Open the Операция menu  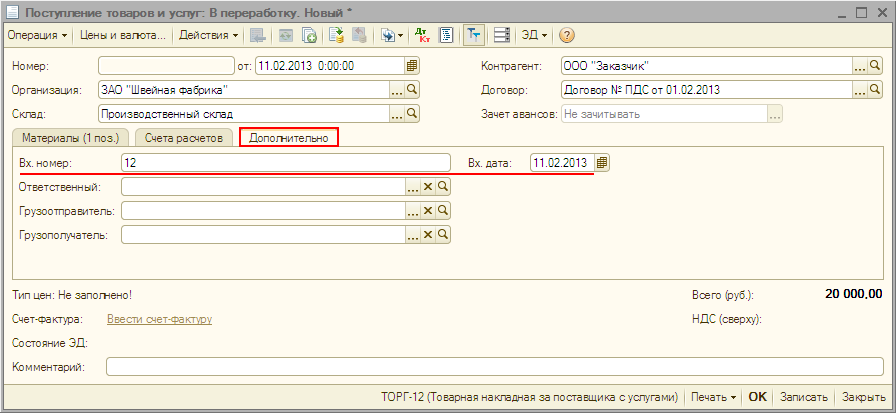coord(37,35)
